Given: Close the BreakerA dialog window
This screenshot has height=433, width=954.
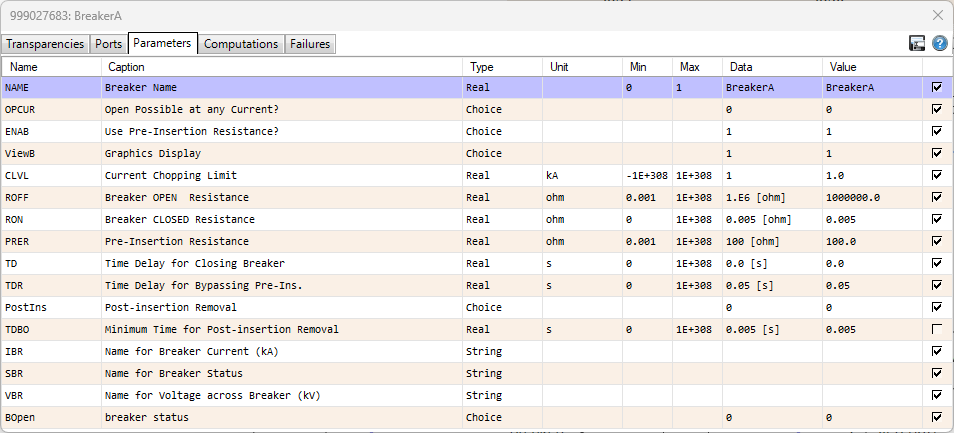Looking at the screenshot, I should [939, 16].
